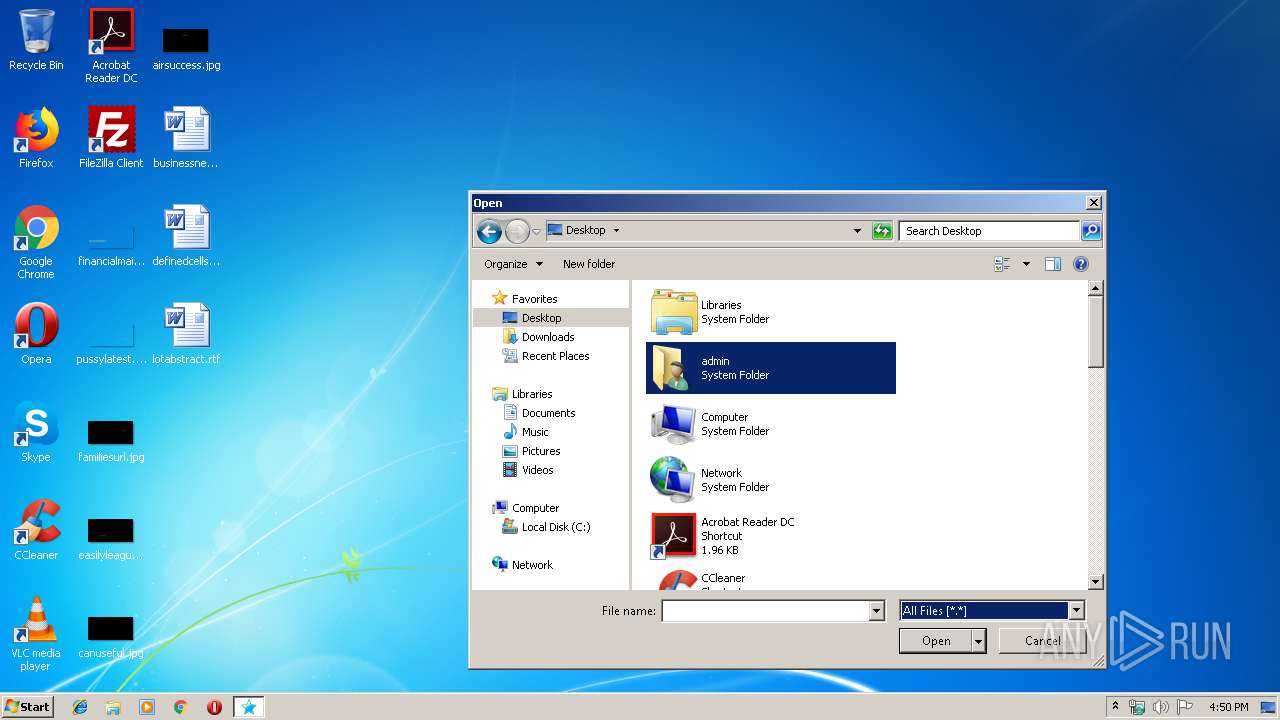Expand the File name dropdown list

point(877,611)
